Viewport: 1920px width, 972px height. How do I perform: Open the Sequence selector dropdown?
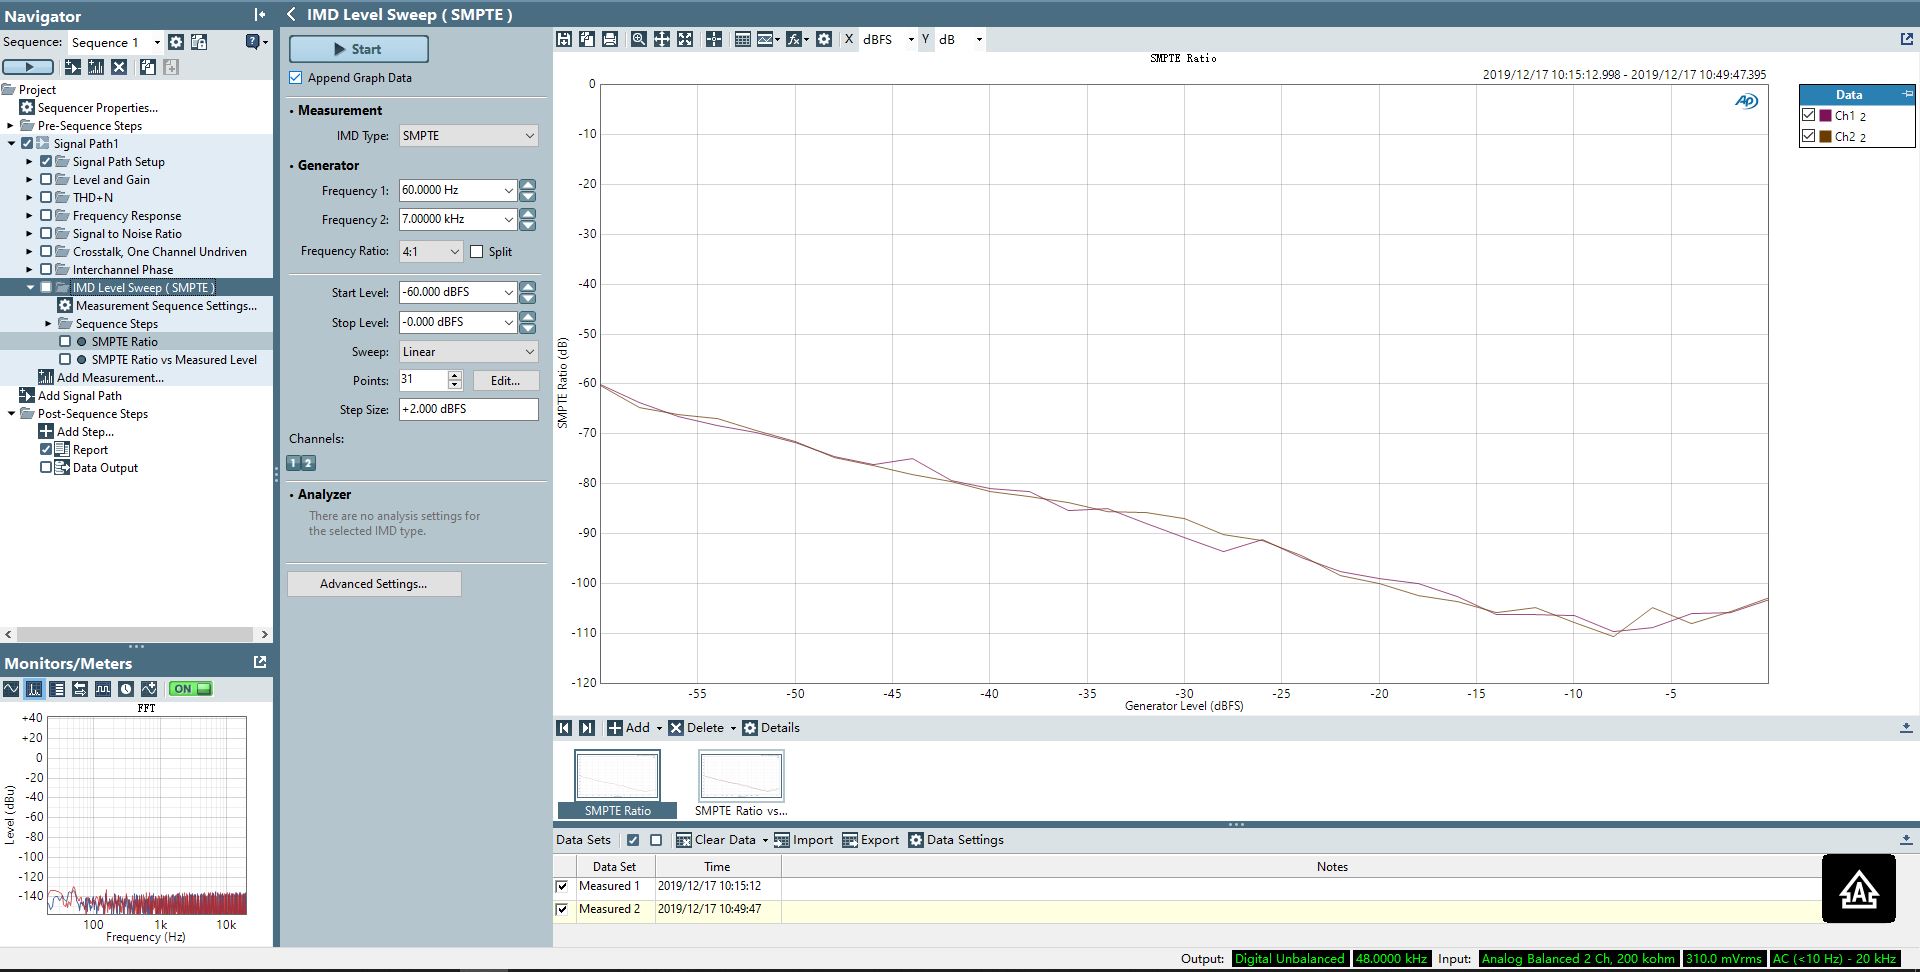coord(115,42)
